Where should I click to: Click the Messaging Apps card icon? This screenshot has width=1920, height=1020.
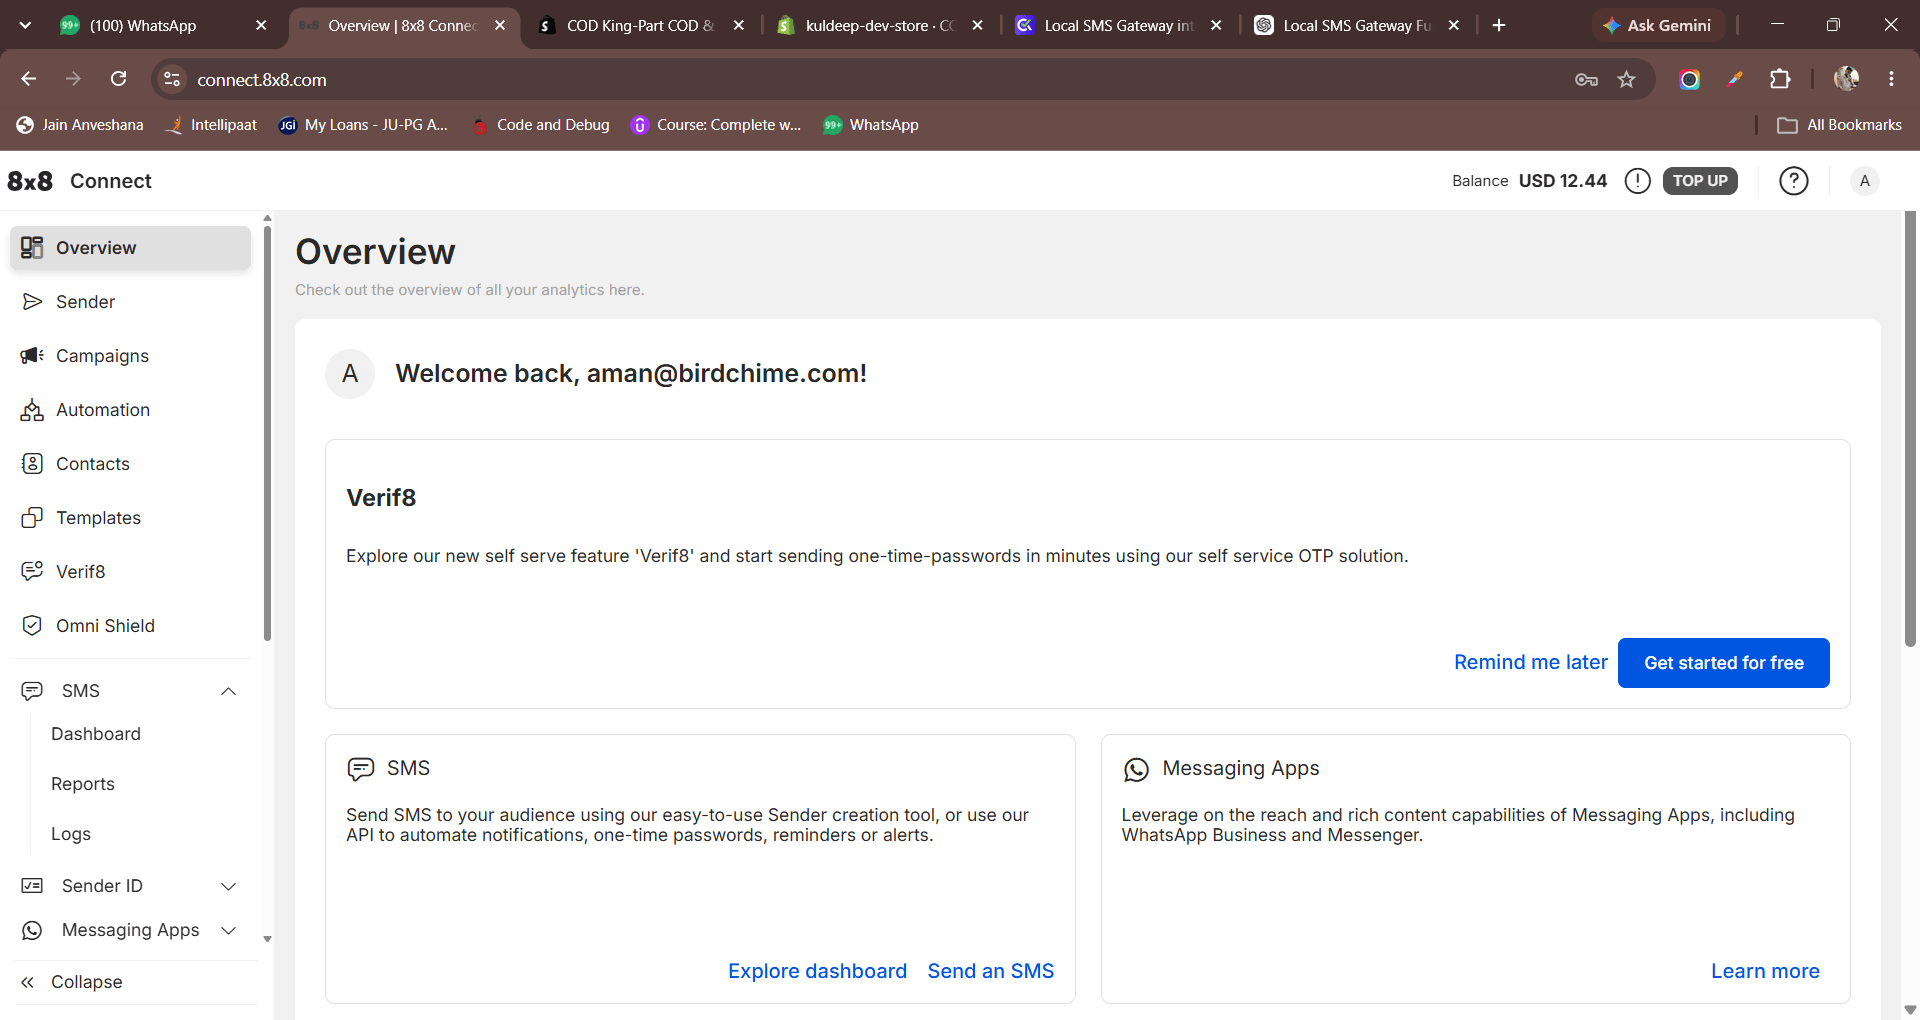(x=1136, y=769)
